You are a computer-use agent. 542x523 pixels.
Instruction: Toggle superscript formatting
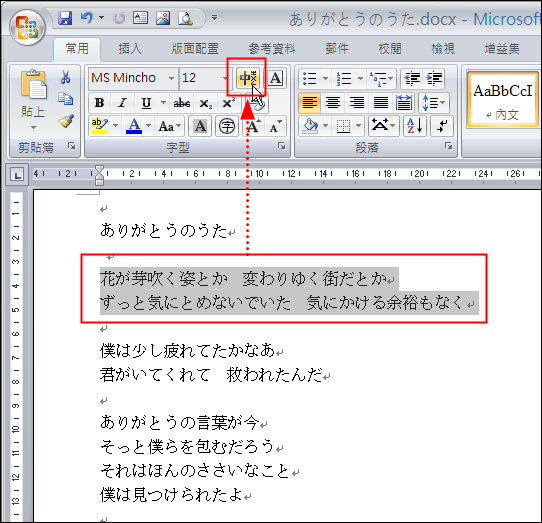coord(228,103)
